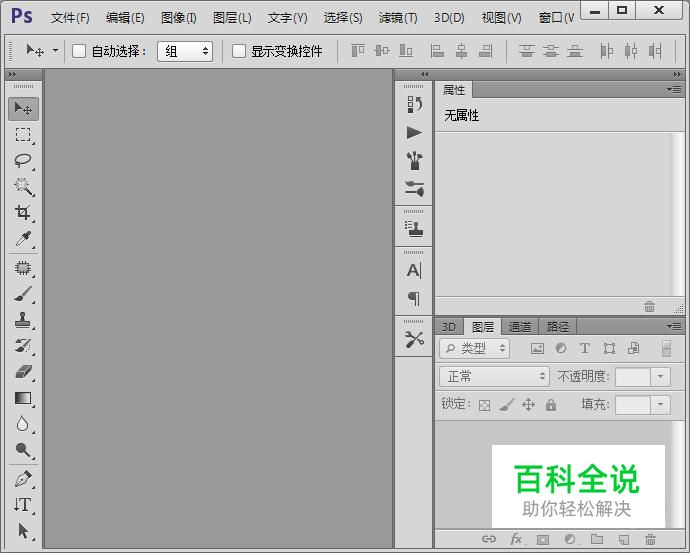Collapse the right panel dock to icons
The height and width of the screenshot is (553, 690).
677,75
